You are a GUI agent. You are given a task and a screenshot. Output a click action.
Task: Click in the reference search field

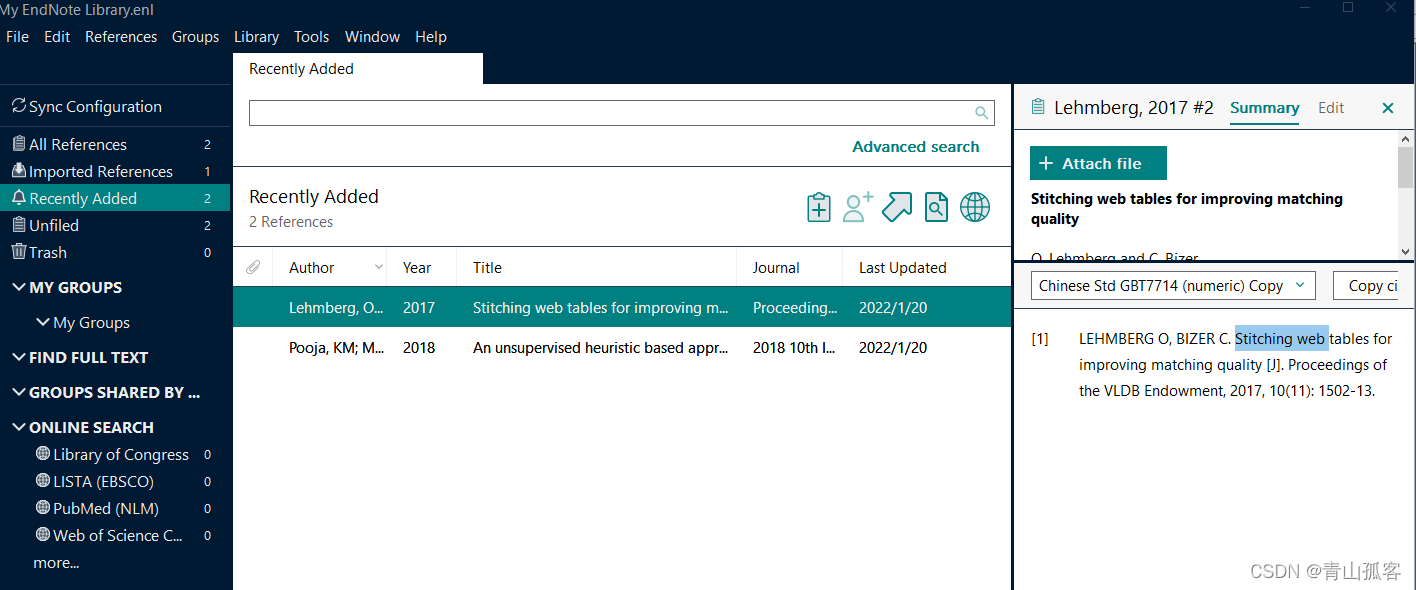(x=610, y=113)
